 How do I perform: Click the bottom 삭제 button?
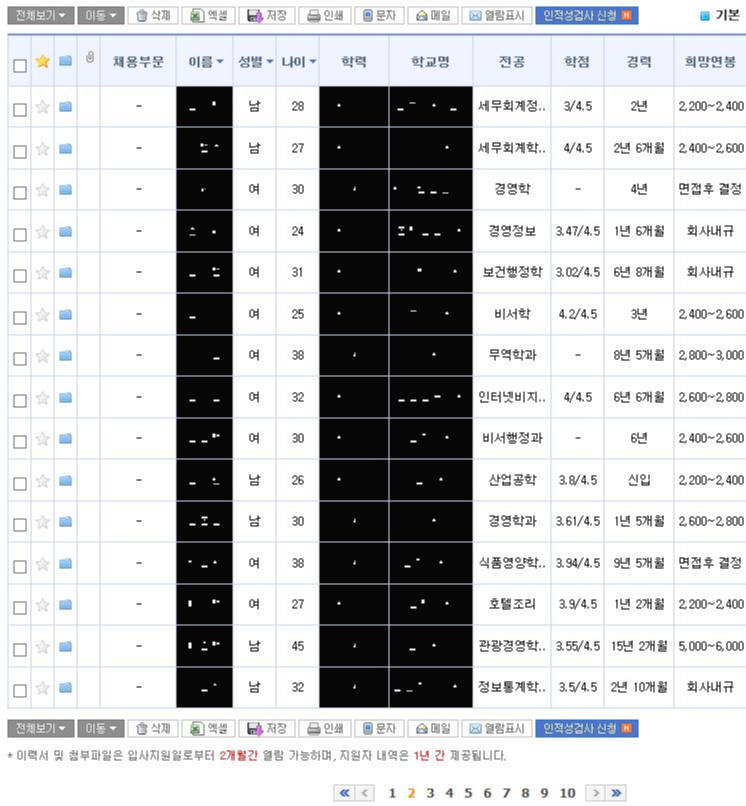(153, 728)
